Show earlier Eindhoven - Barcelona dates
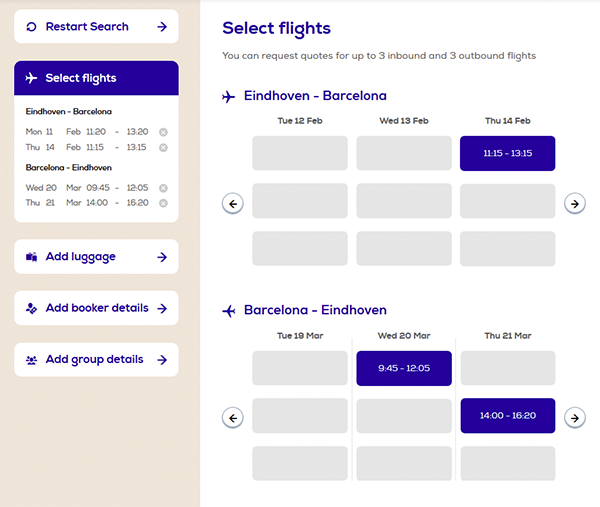600x507 pixels. (x=233, y=204)
